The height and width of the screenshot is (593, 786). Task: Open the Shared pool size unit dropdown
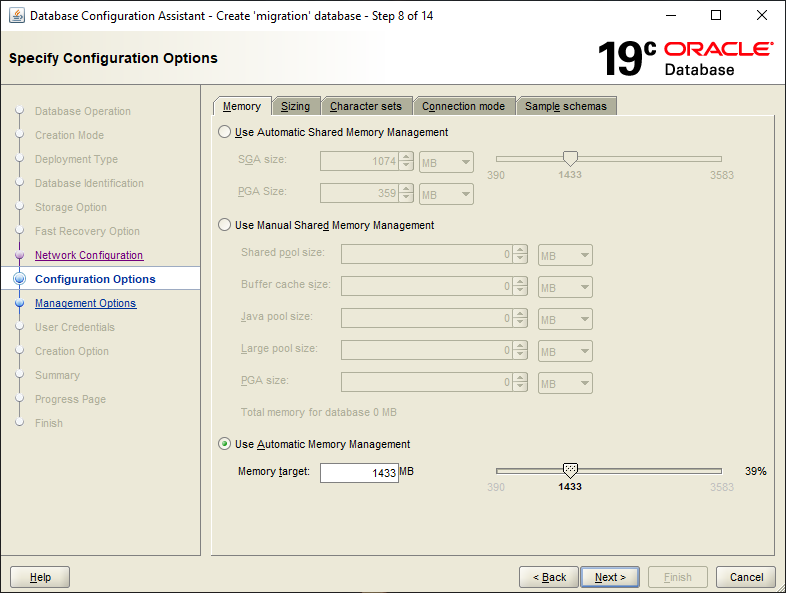(565, 254)
